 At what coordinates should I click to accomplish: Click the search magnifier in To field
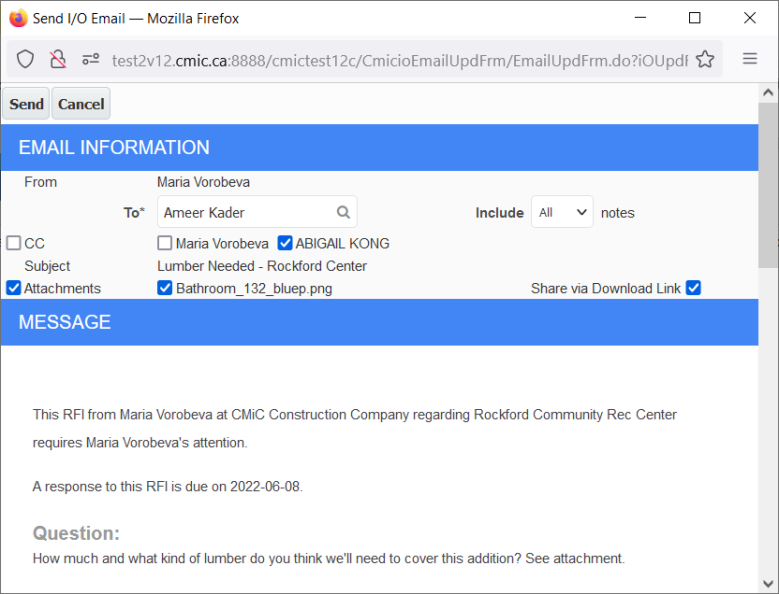click(x=343, y=212)
